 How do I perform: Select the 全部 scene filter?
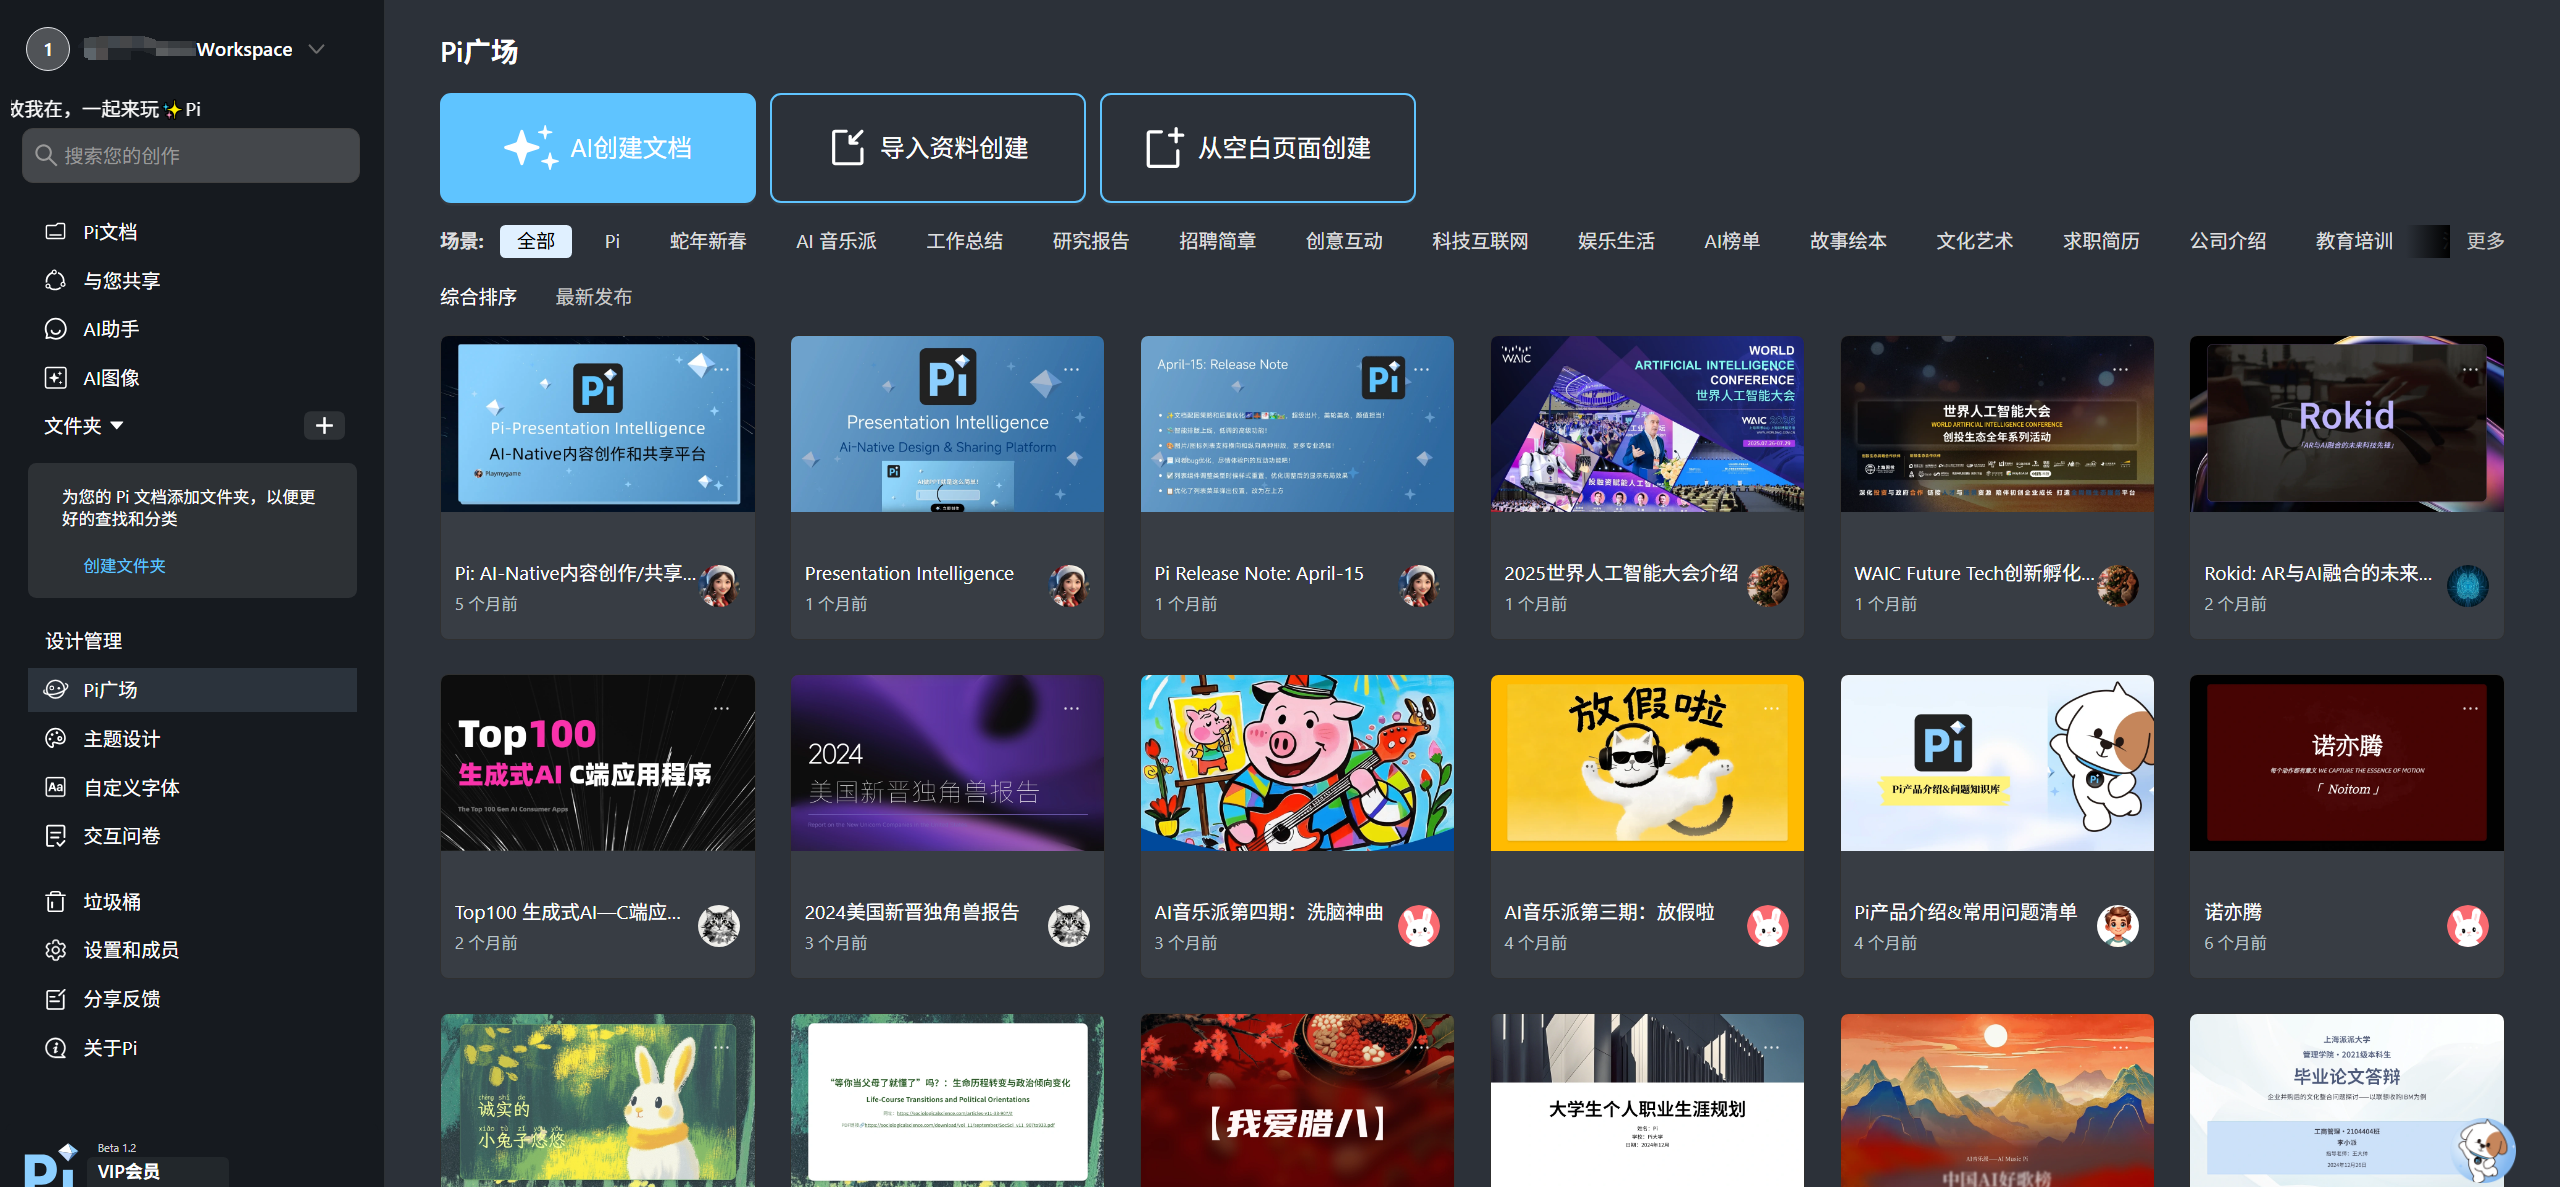click(536, 241)
